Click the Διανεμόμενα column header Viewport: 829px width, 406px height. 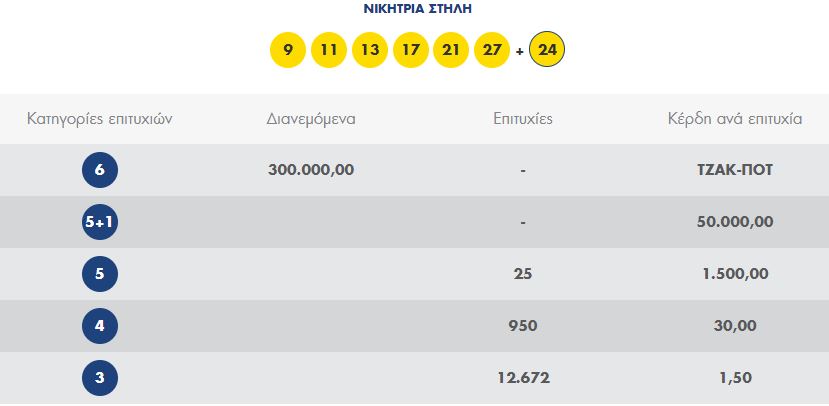point(311,119)
